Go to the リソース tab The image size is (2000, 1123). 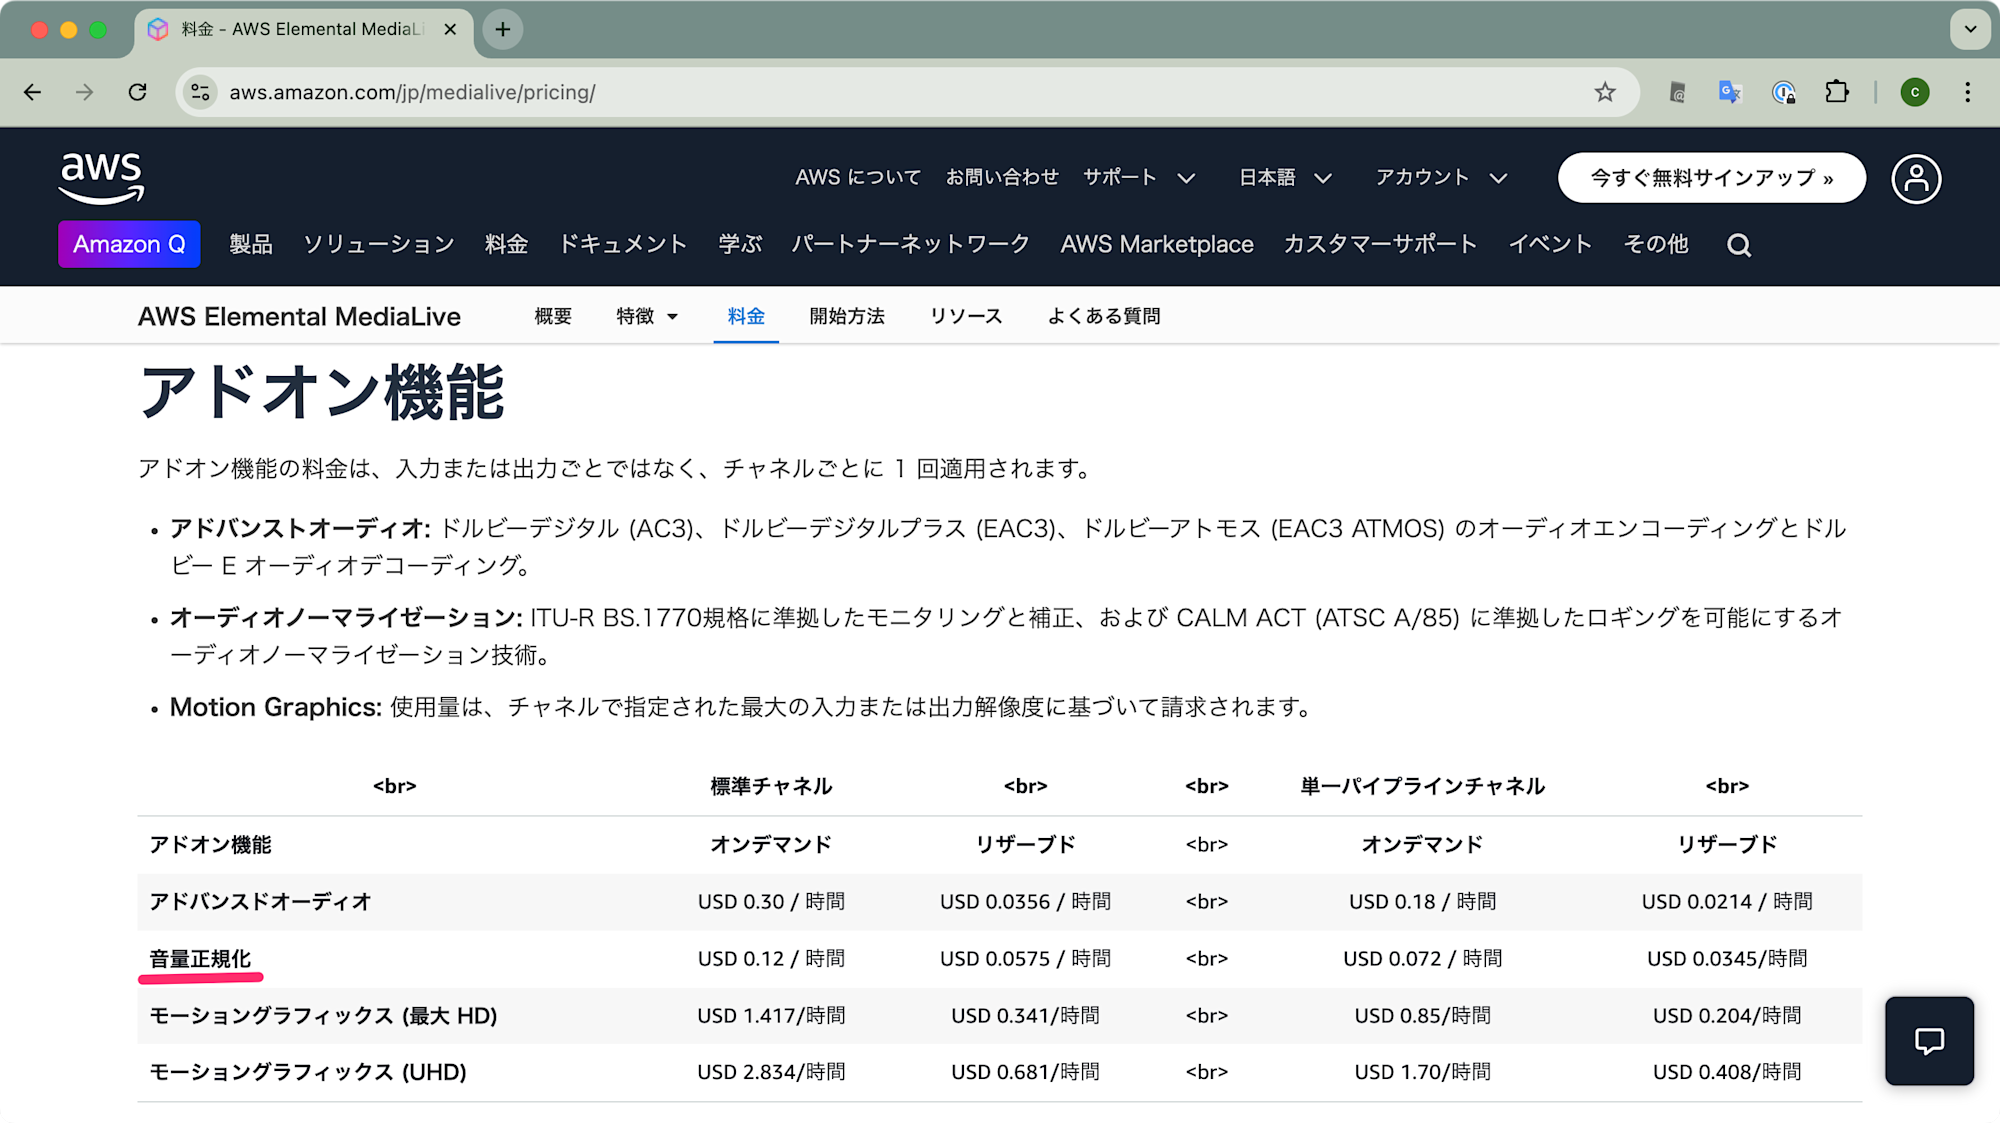pyautogui.click(x=966, y=316)
